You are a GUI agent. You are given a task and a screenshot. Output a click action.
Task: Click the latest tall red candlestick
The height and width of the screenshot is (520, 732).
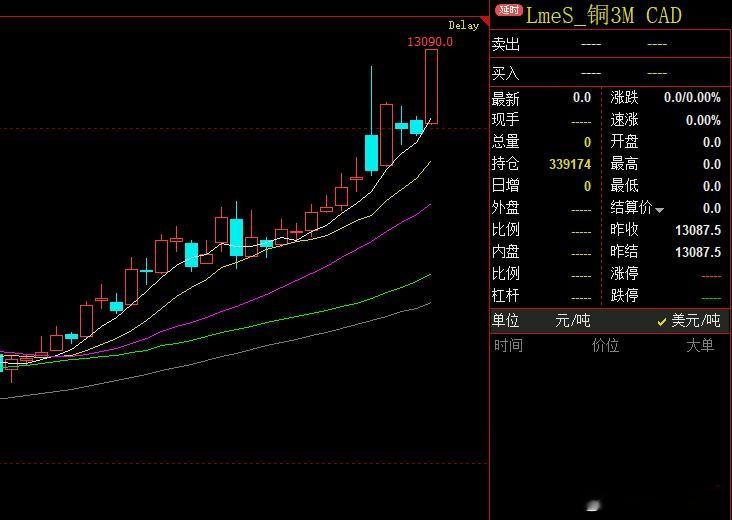431,86
